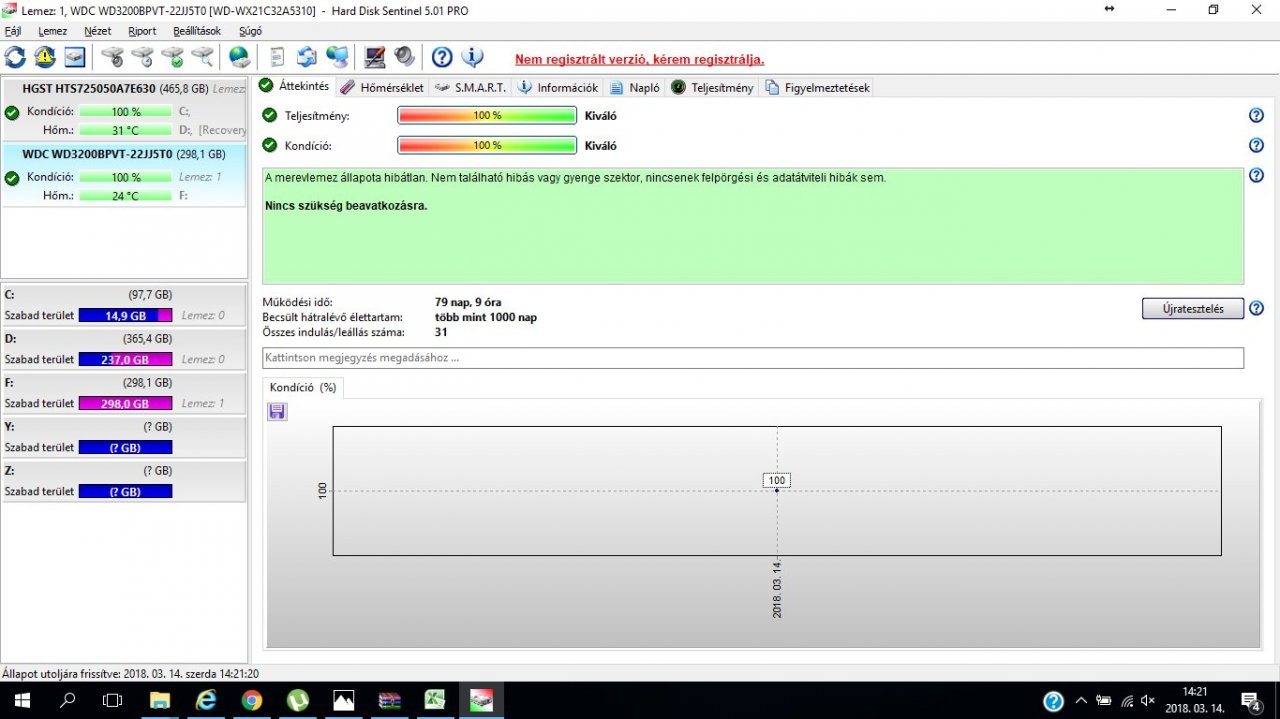This screenshot has height=719, width=1280.
Task: Click status bar text Állapot utoljára frissítve
Action: click(x=130, y=674)
